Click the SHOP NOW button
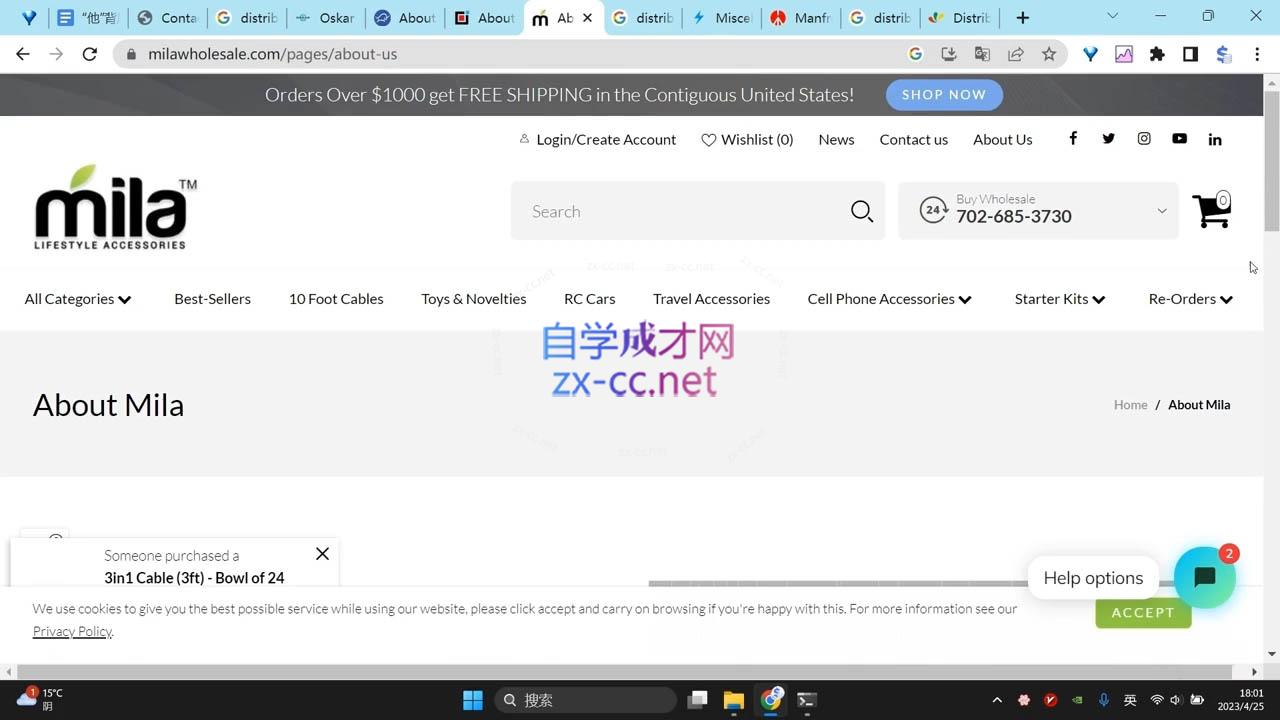Screen dimensions: 1280x720 click(x=944, y=94)
